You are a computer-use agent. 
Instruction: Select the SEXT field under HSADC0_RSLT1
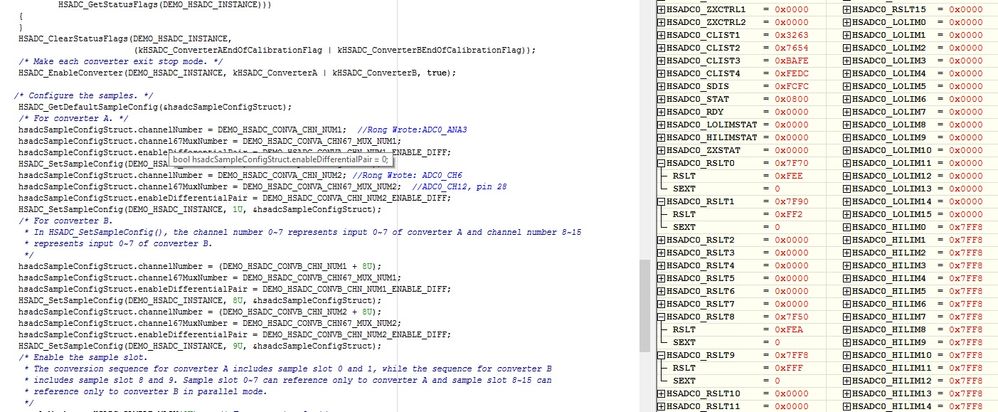tap(741, 227)
